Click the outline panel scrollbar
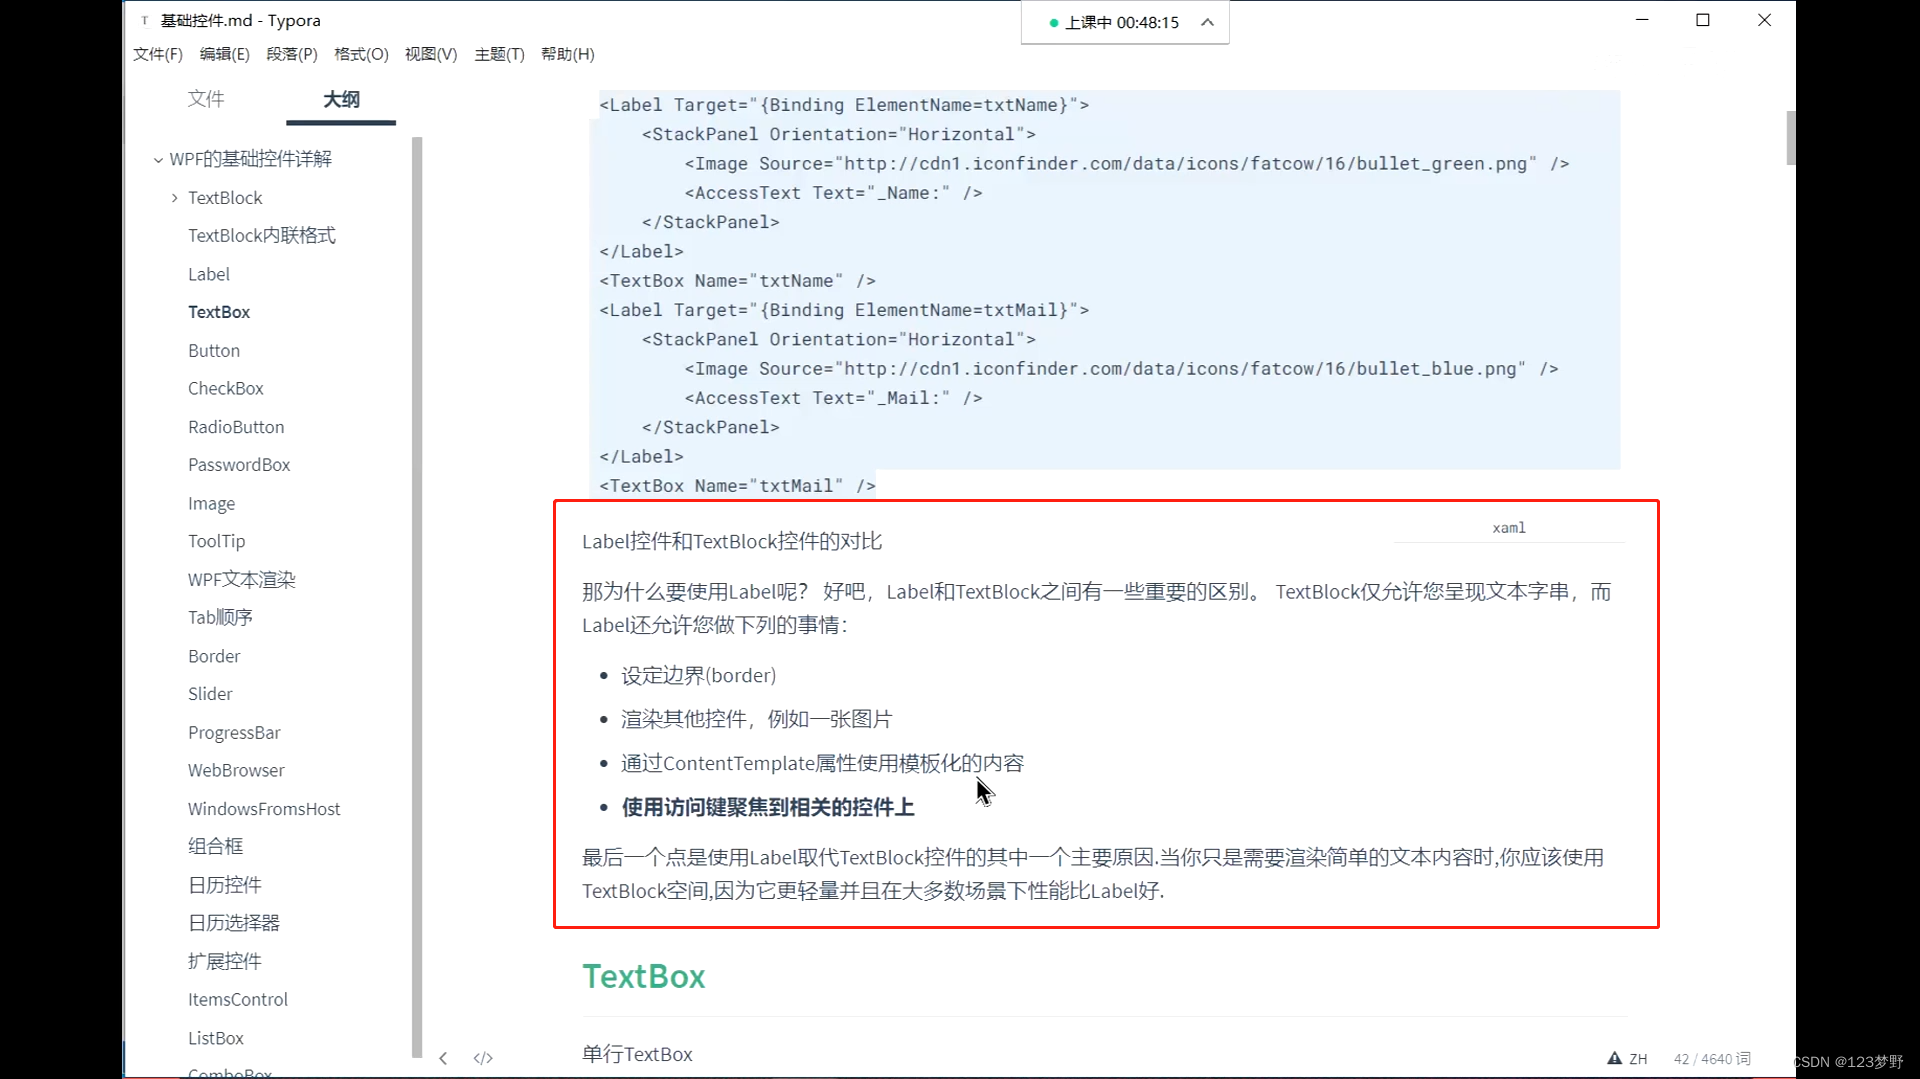This screenshot has height=1079, width=1920. click(417, 596)
